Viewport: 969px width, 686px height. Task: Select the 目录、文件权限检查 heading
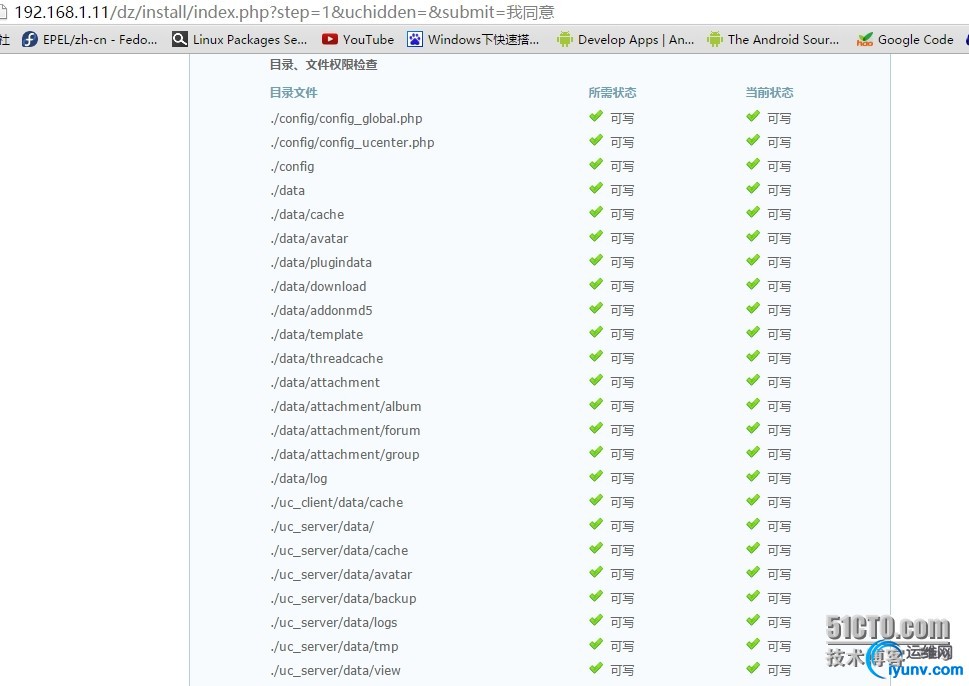[323, 65]
